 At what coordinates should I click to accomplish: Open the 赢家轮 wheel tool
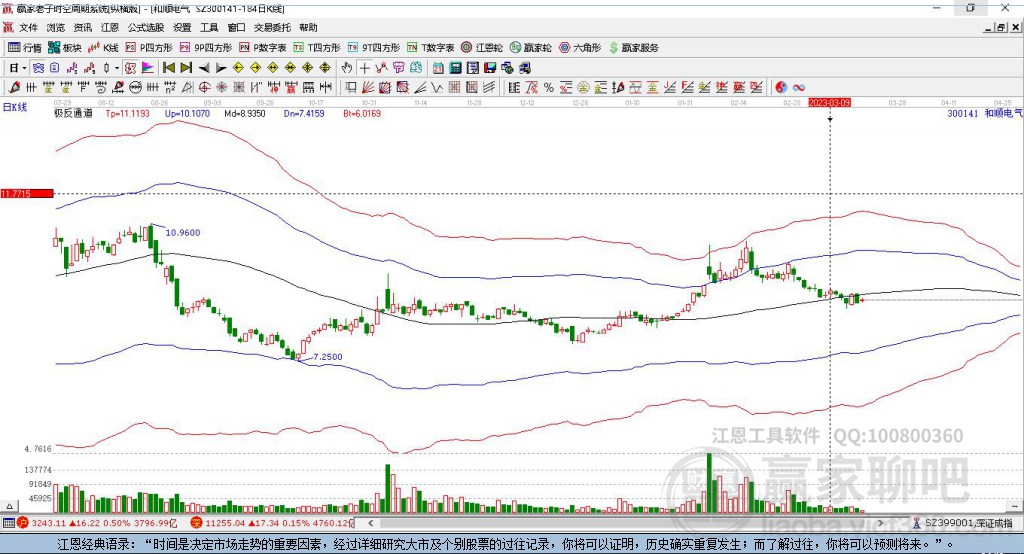click(x=531, y=48)
